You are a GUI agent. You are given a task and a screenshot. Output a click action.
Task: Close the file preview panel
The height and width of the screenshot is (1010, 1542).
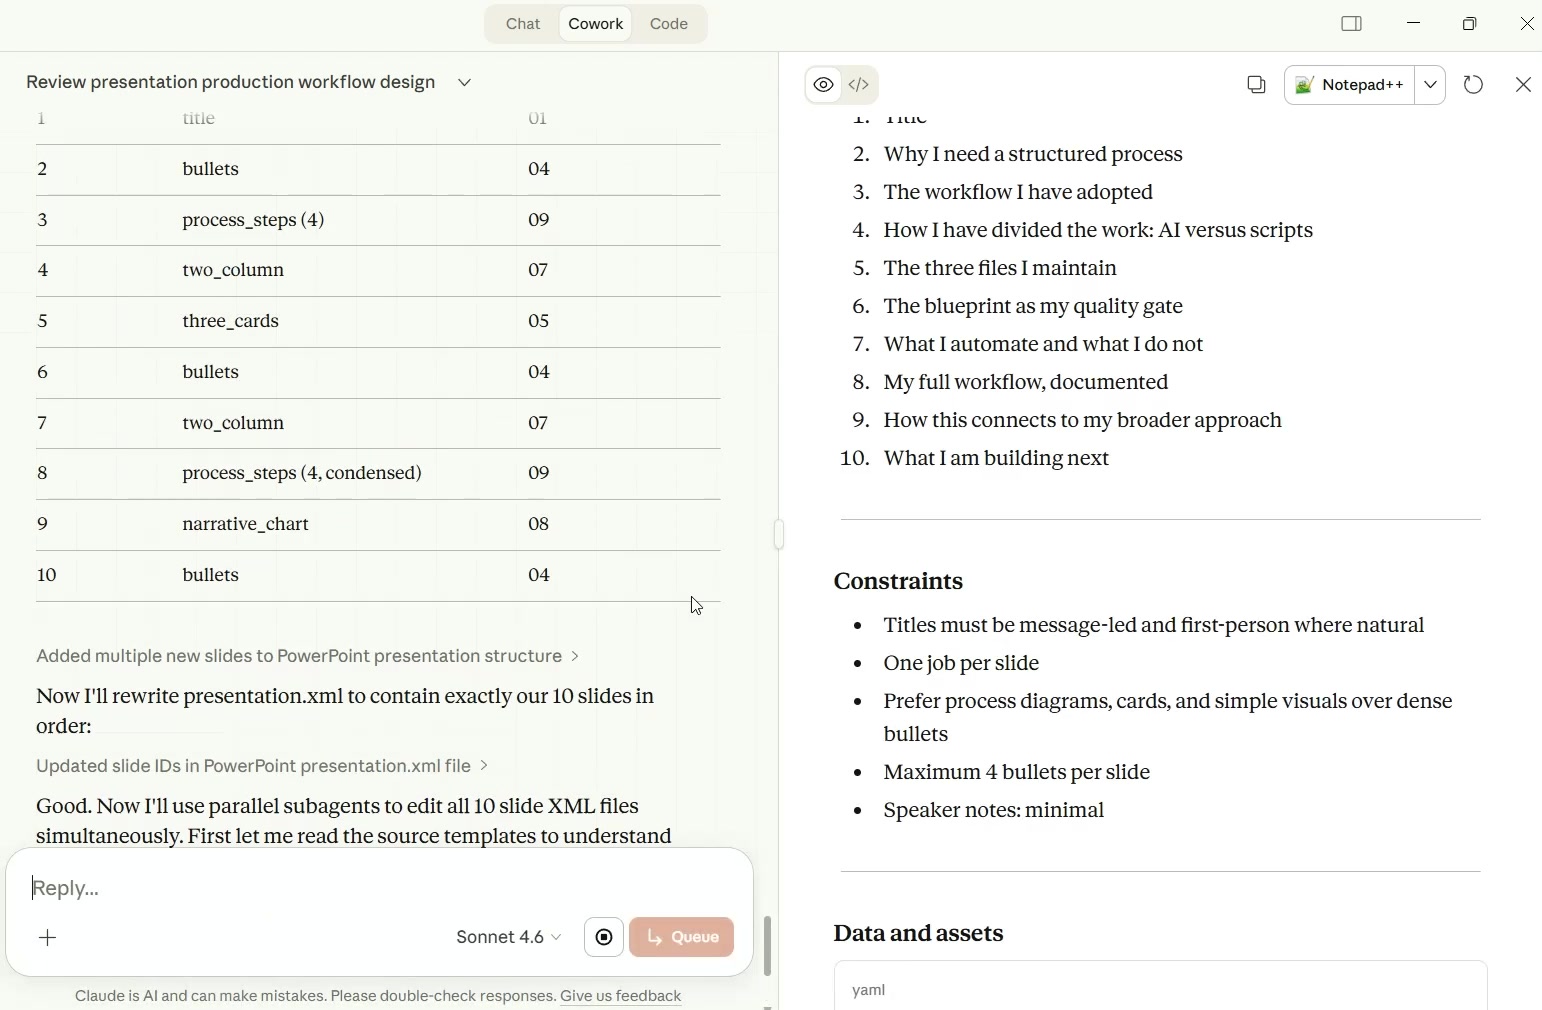tap(1523, 86)
